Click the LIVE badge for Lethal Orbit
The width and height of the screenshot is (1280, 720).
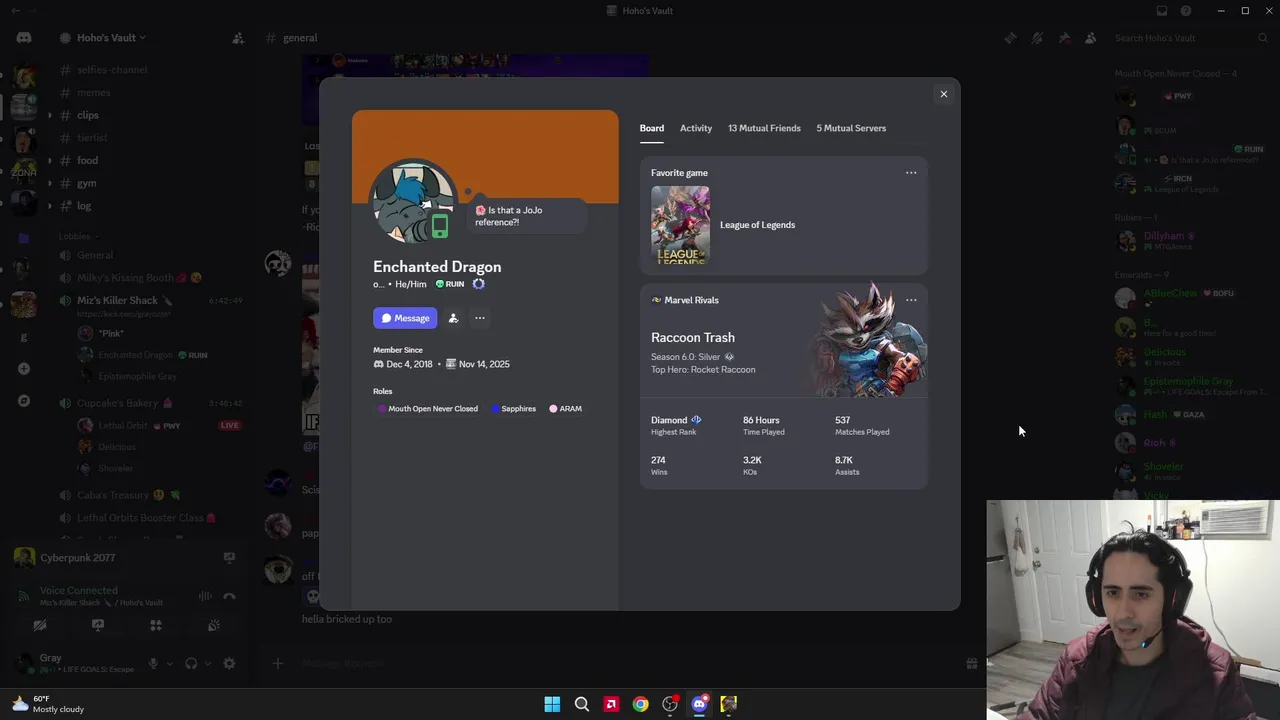point(229,425)
